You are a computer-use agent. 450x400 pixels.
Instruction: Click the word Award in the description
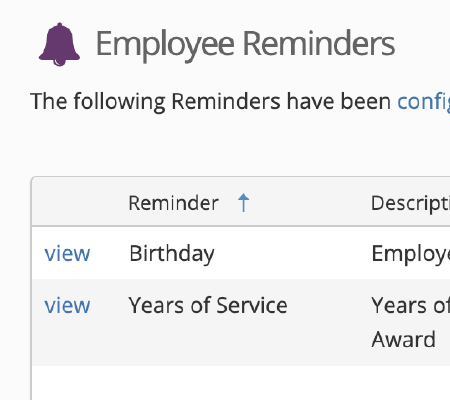[403, 339]
